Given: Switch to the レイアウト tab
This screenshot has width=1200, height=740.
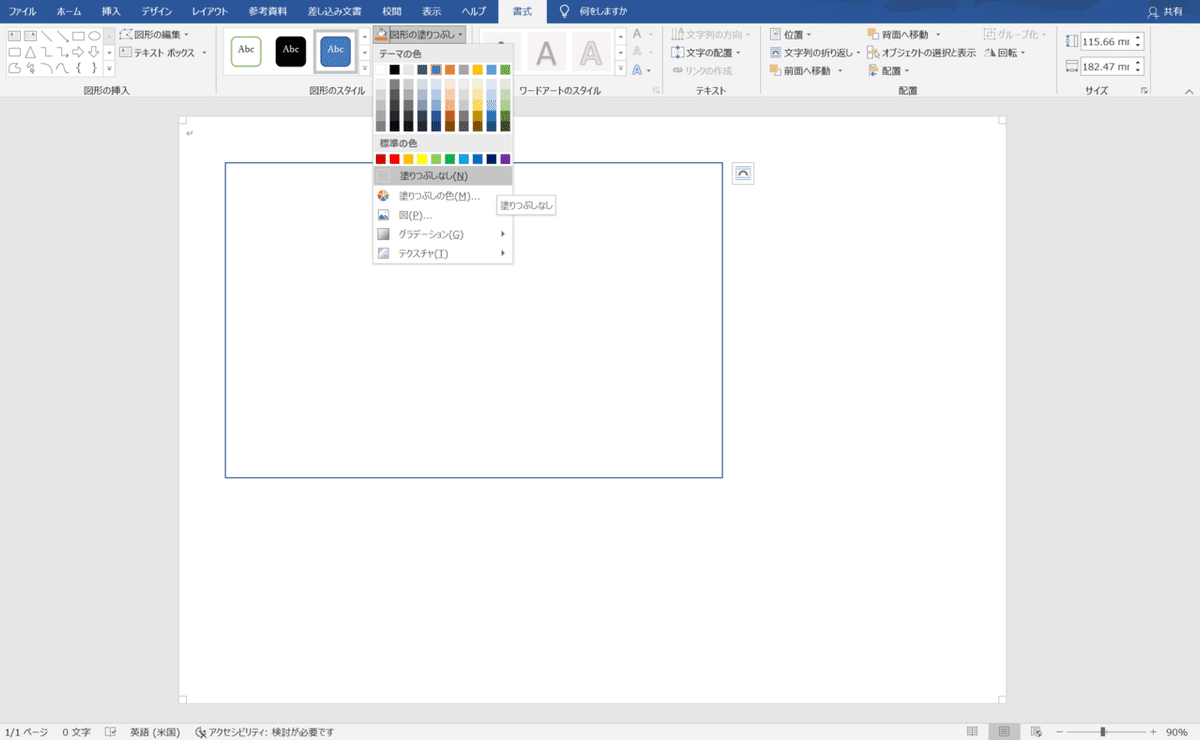Looking at the screenshot, I should (210, 11).
